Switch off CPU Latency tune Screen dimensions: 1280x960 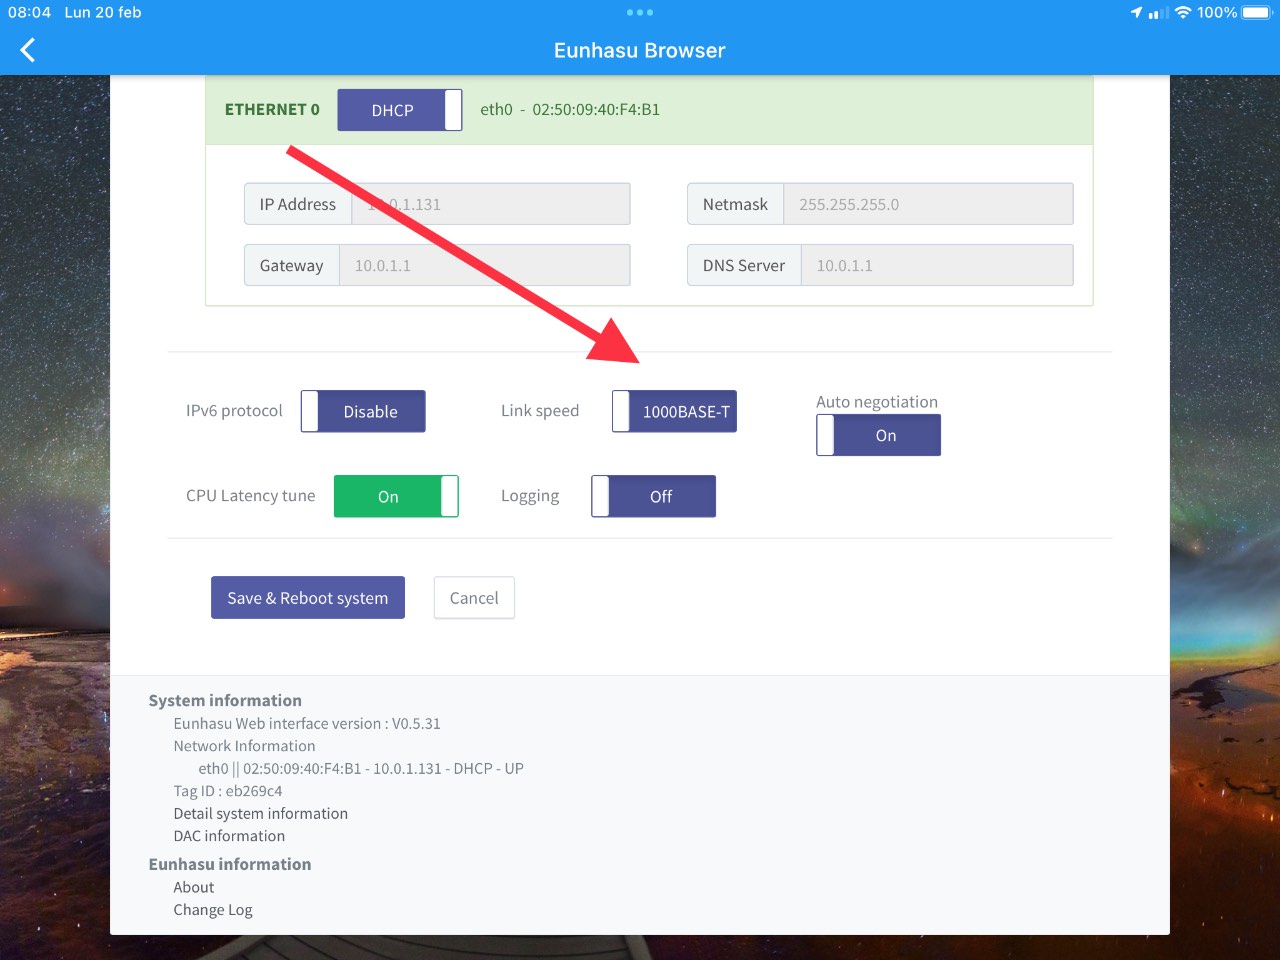396,496
